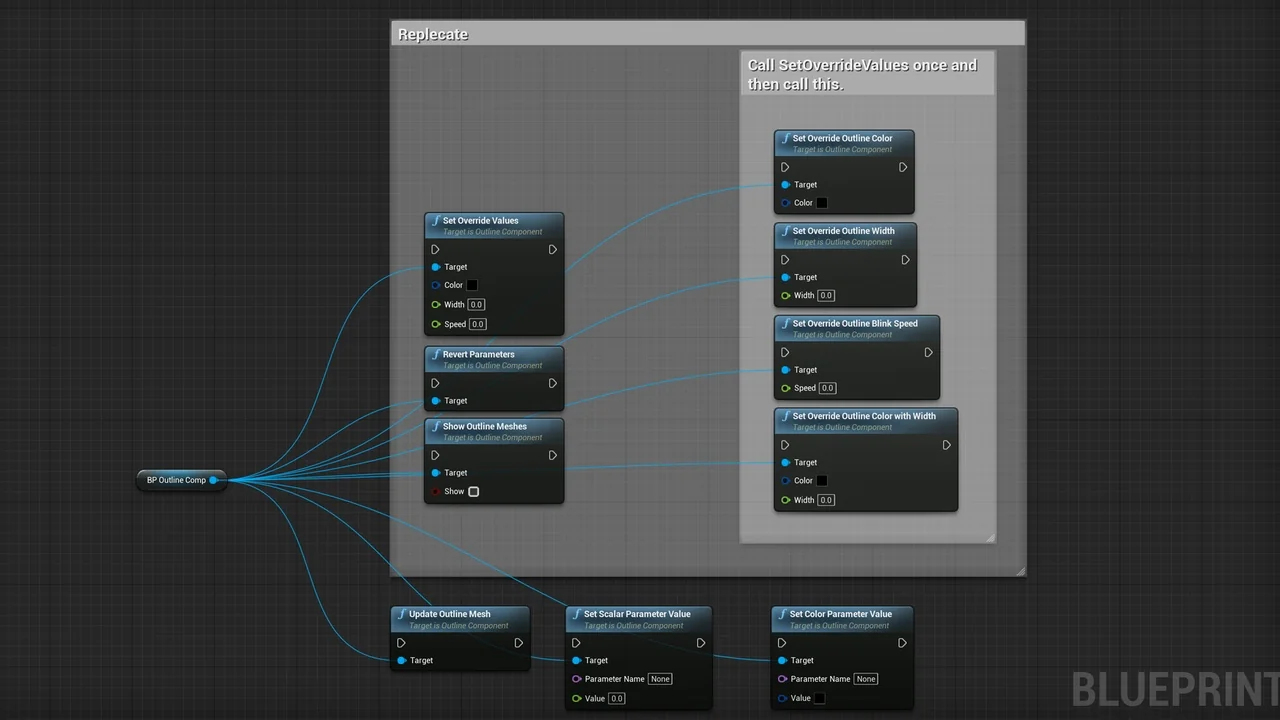The image size is (1280, 720).
Task: Toggle the Show checkbox on Show Outline Meshes
Action: click(x=473, y=491)
